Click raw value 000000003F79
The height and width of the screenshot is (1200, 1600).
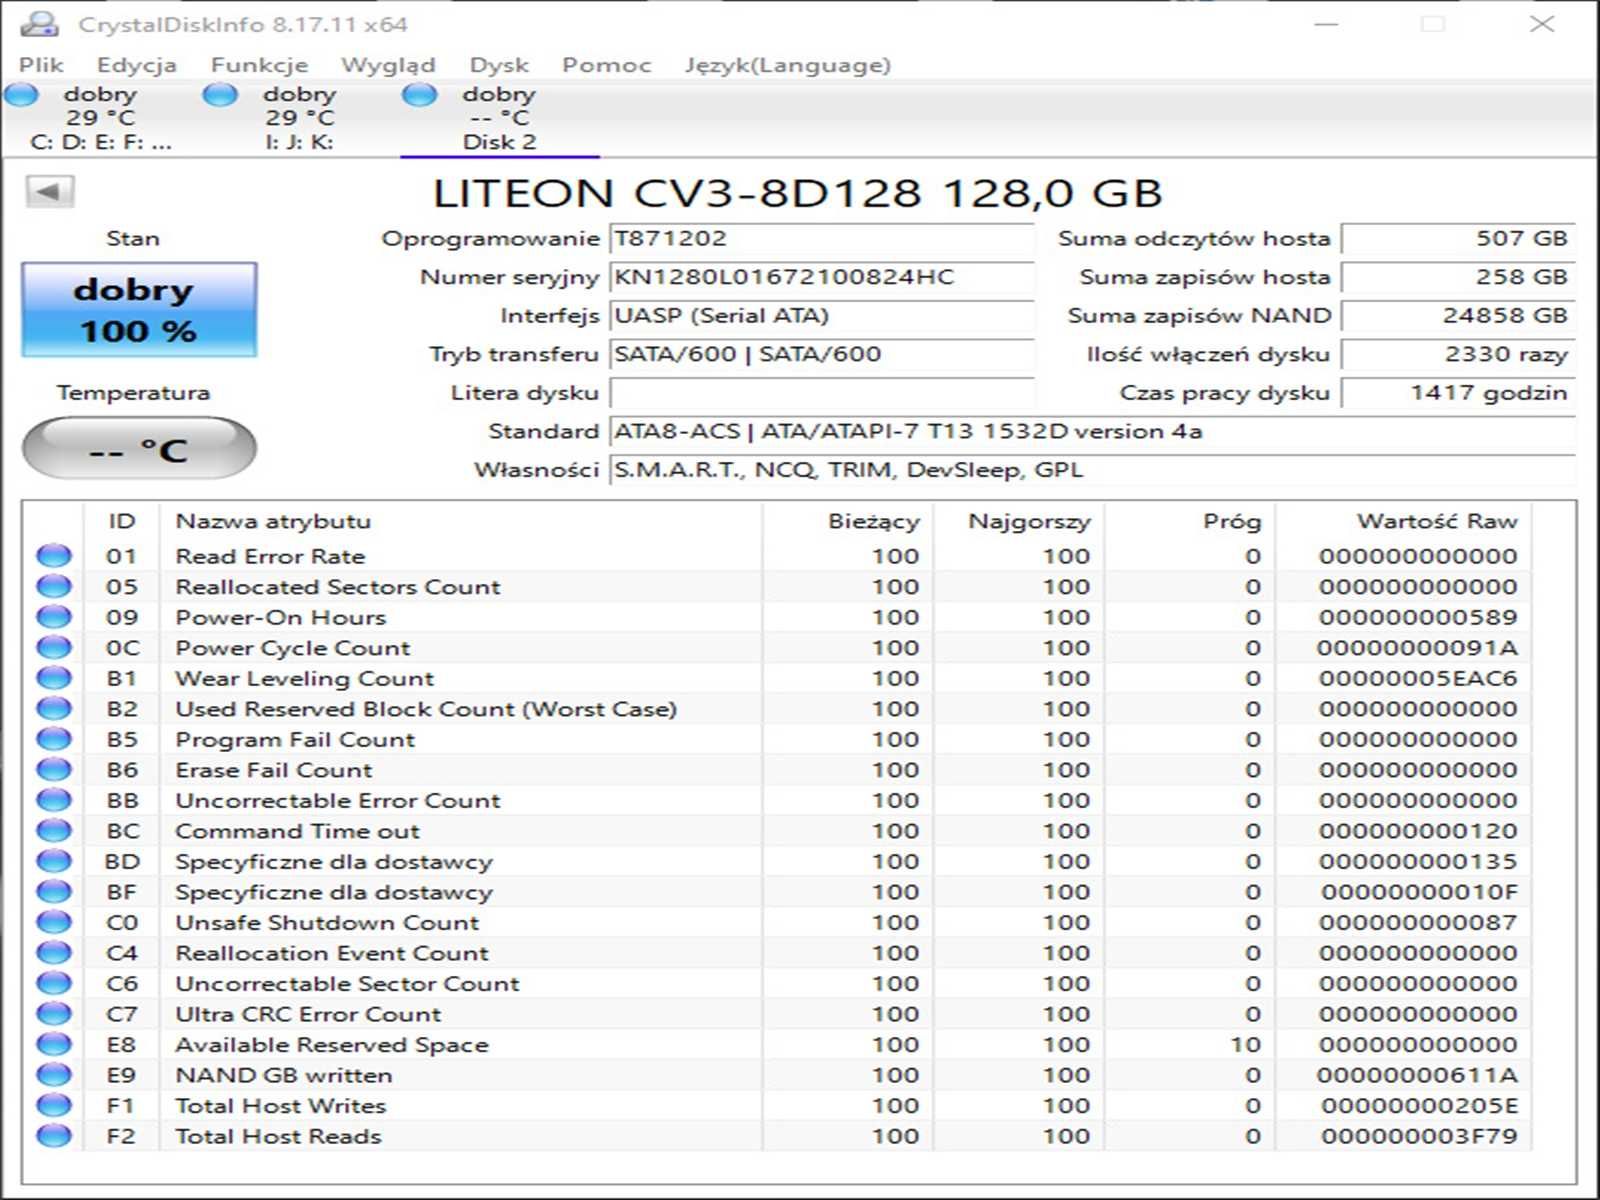click(x=1419, y=1136)
